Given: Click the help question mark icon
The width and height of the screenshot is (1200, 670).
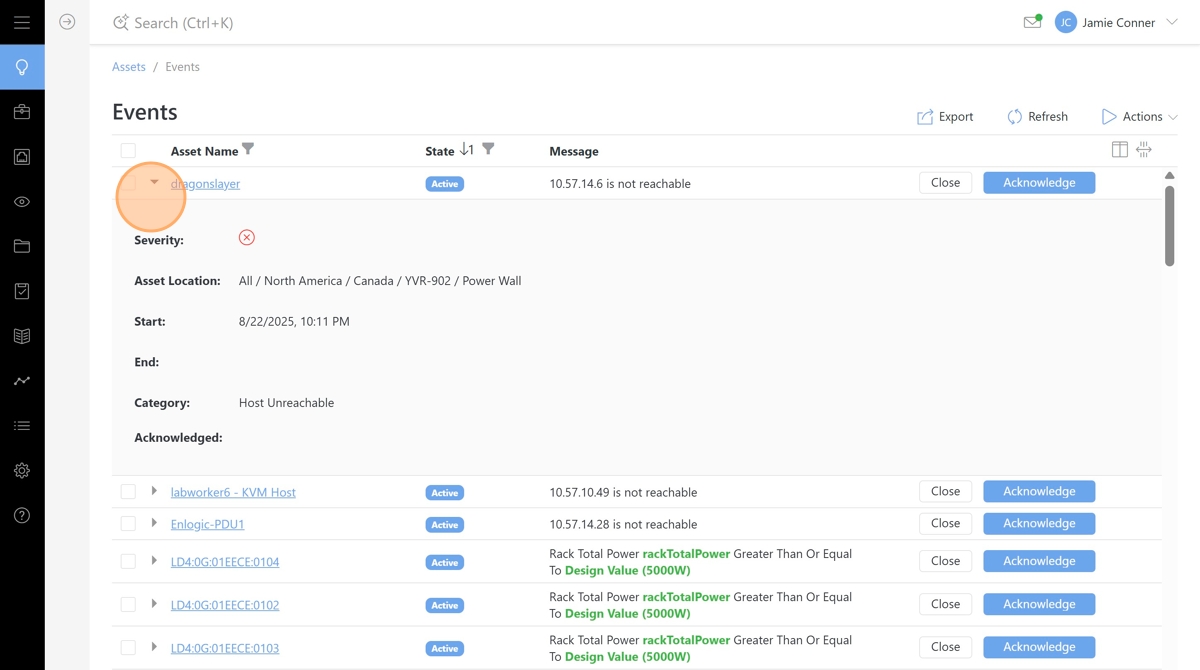Looking at the screenshot, I should [x=22, y=516].
